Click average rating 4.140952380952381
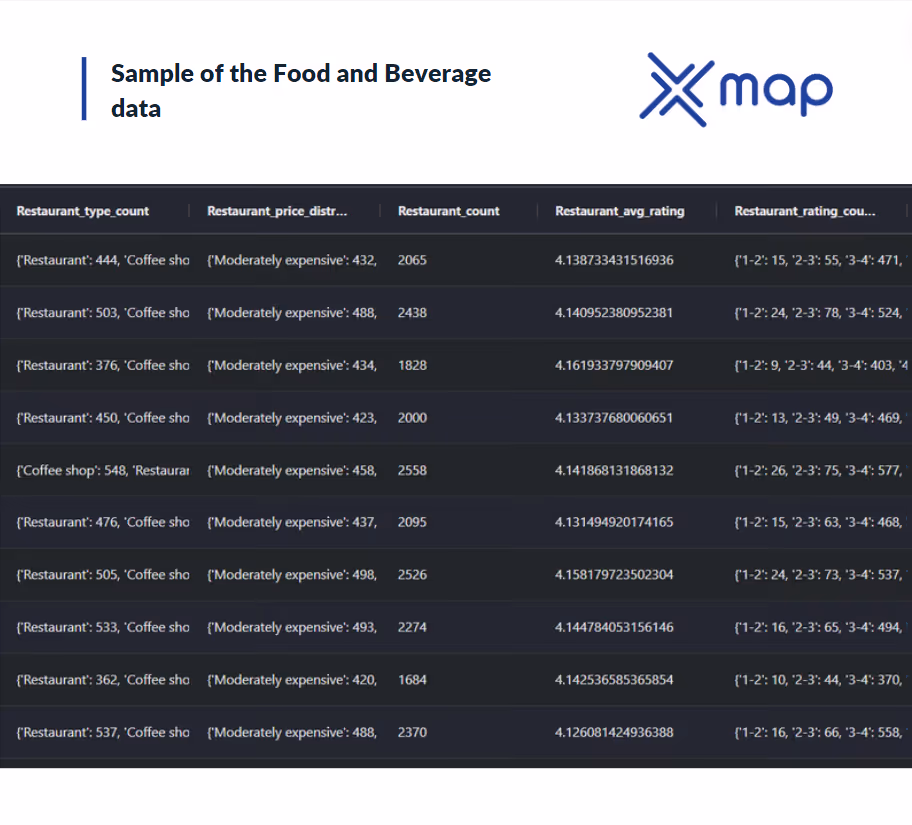Viewport: 912px width, 825px height. [x=614, y=312]
